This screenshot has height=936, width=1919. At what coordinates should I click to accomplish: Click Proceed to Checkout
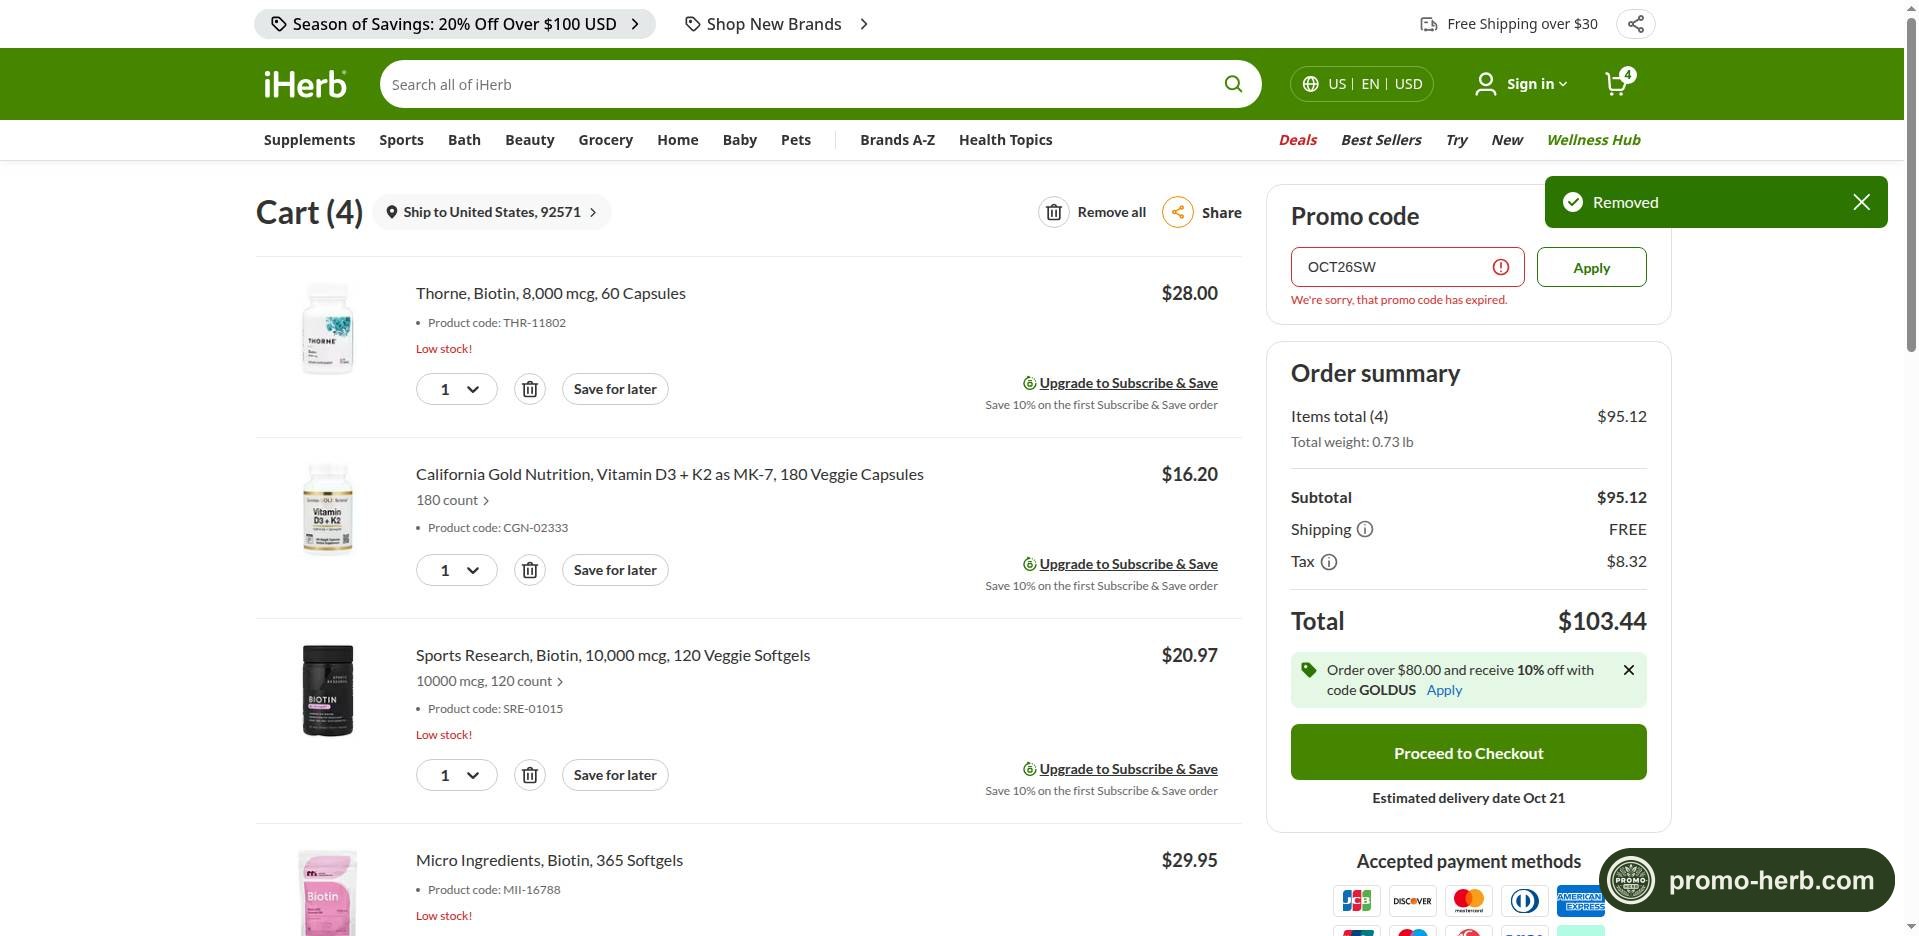(1468, 752)
